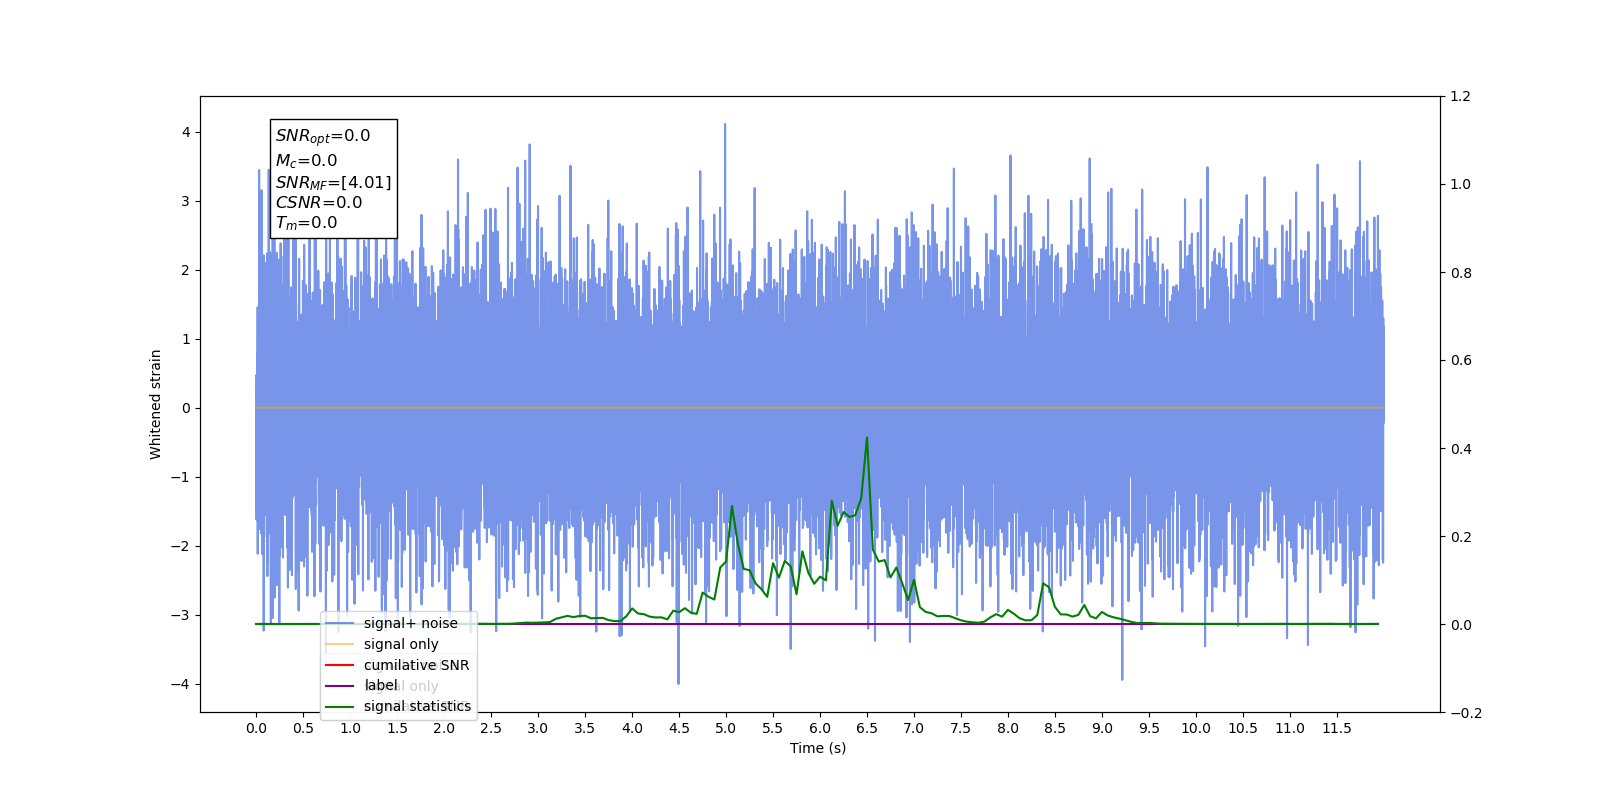Click the M_c=0.0 annotation line
Image resolution: width=1600 pixels, height=800 pixels.
pyautogui.click(x=307, y=160)
